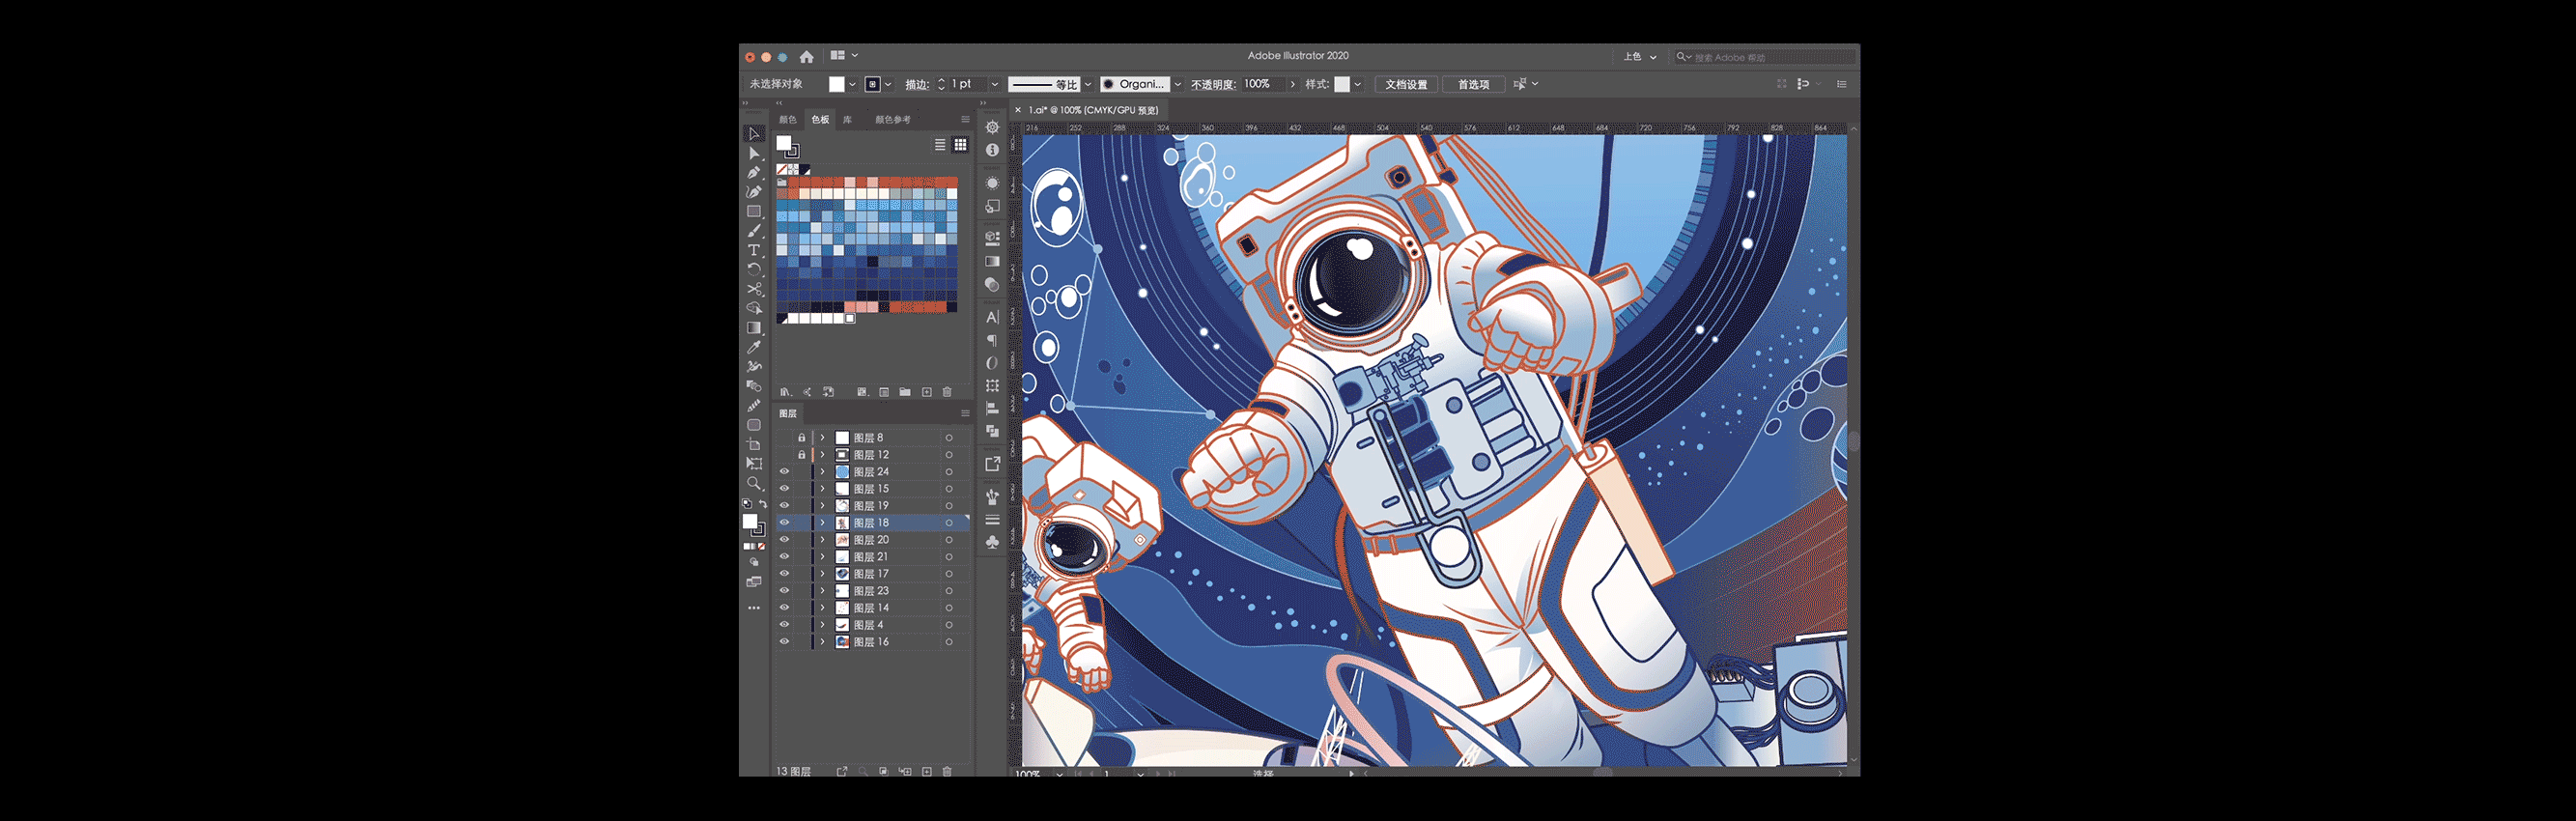The image size is (2576, 821).
Task: Click the 不透明度 label link
Action: coord(1213,85)
